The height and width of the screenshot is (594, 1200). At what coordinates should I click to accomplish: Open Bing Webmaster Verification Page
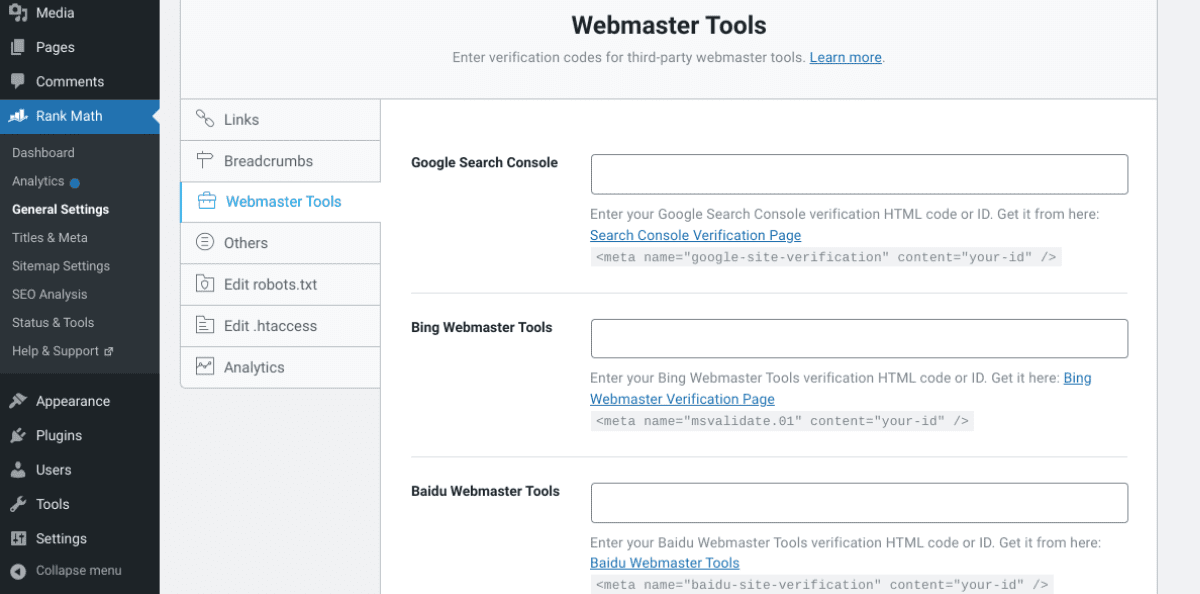[x=682, y=398]
